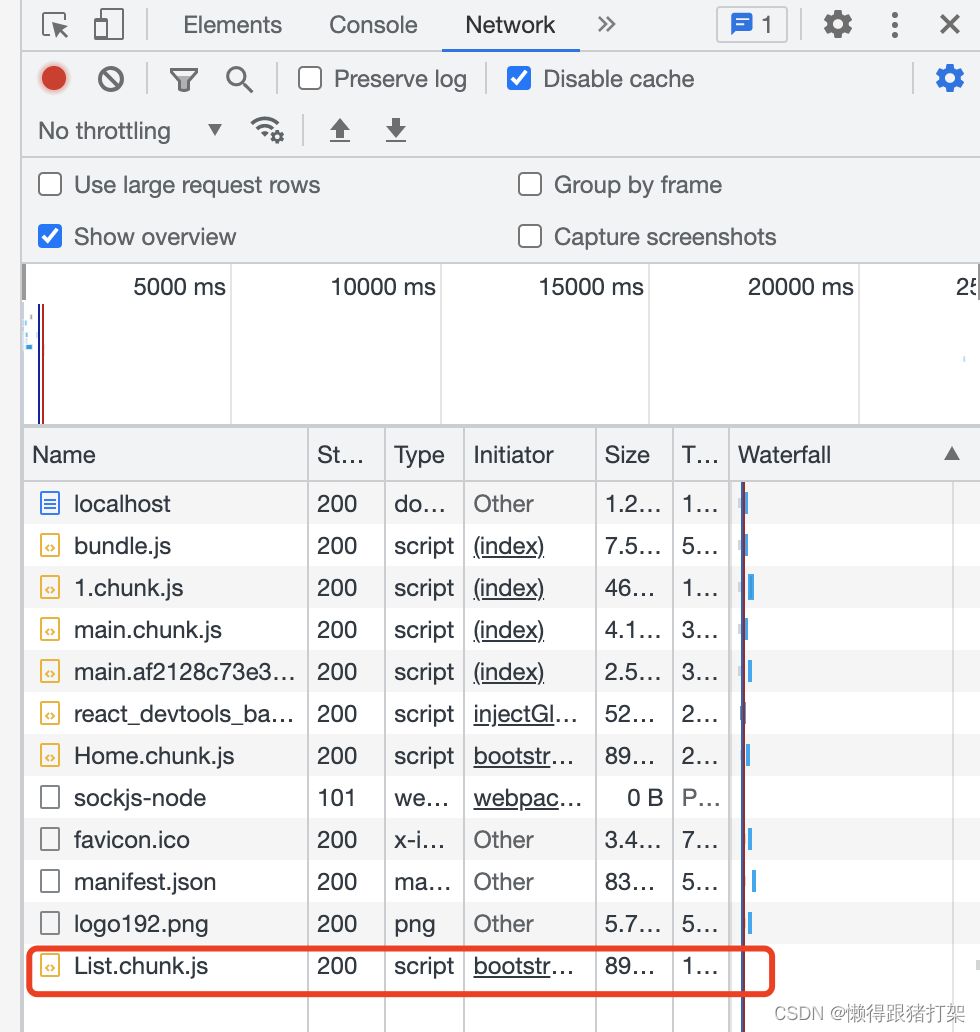The width and height of the screenshot is (980, 1032).
Task: Open the No throttling dropdown
Action: (x=129, y=131)
